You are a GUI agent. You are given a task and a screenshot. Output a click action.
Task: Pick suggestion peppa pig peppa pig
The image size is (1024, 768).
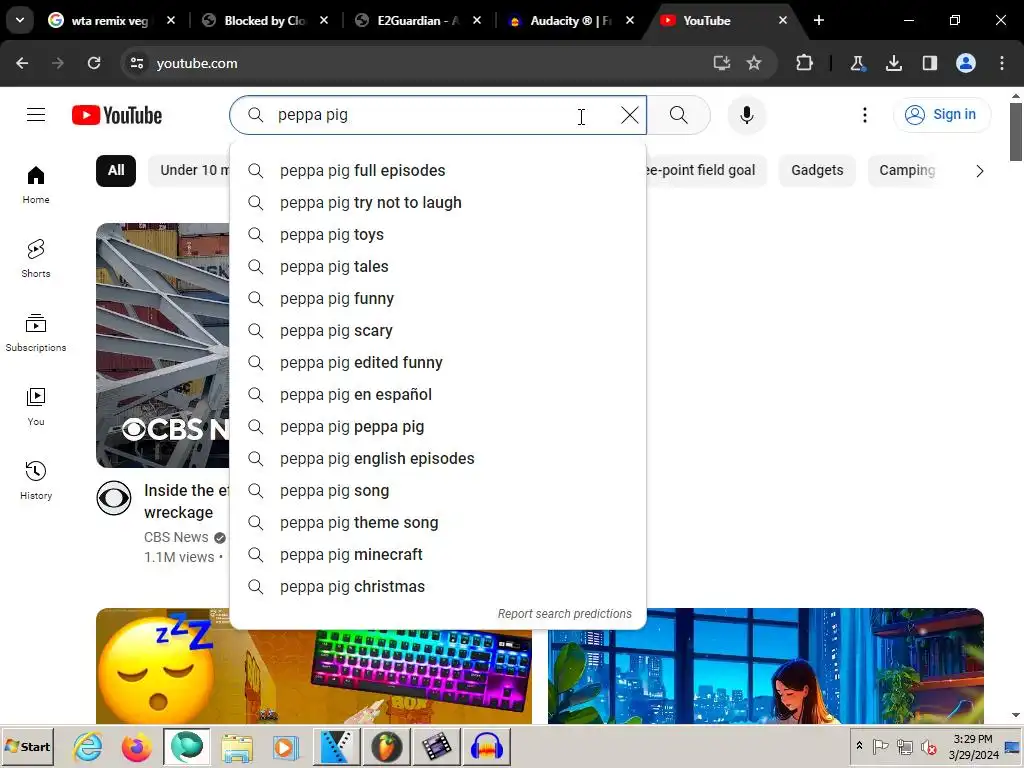pos(438,426)
